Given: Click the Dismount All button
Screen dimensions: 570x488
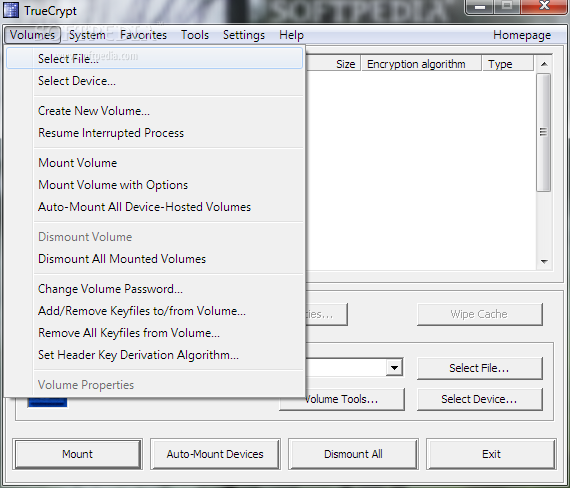Looking at the screenshot, I should point(353,454).
